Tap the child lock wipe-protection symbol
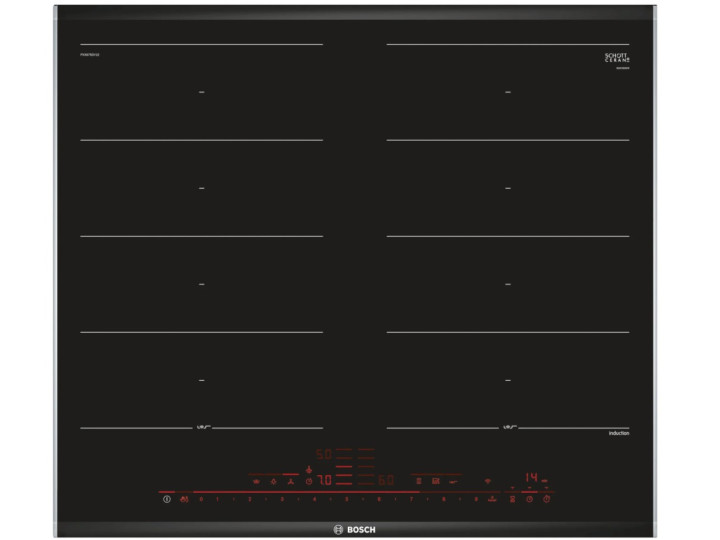720x540 pixels. [x=184, y=499]
